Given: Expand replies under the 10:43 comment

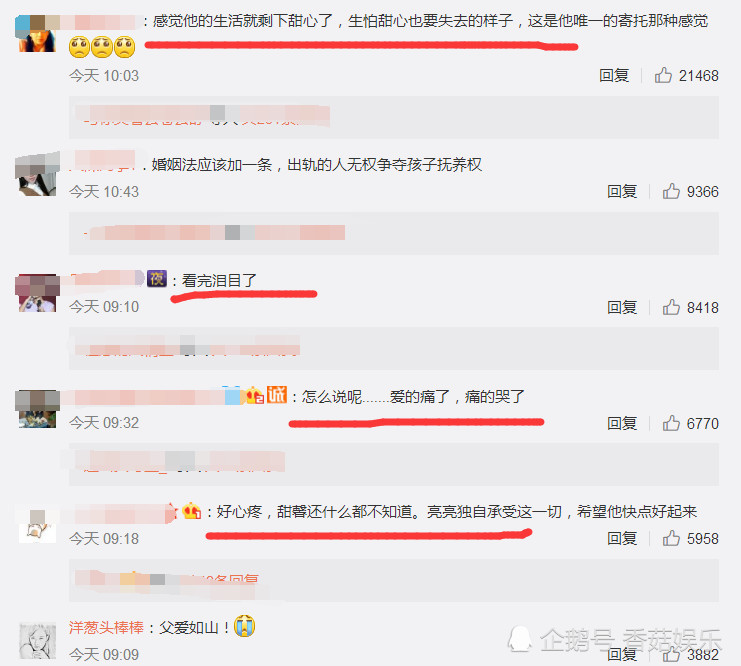Looking at the screenshot, I should (x=215, y=233).
